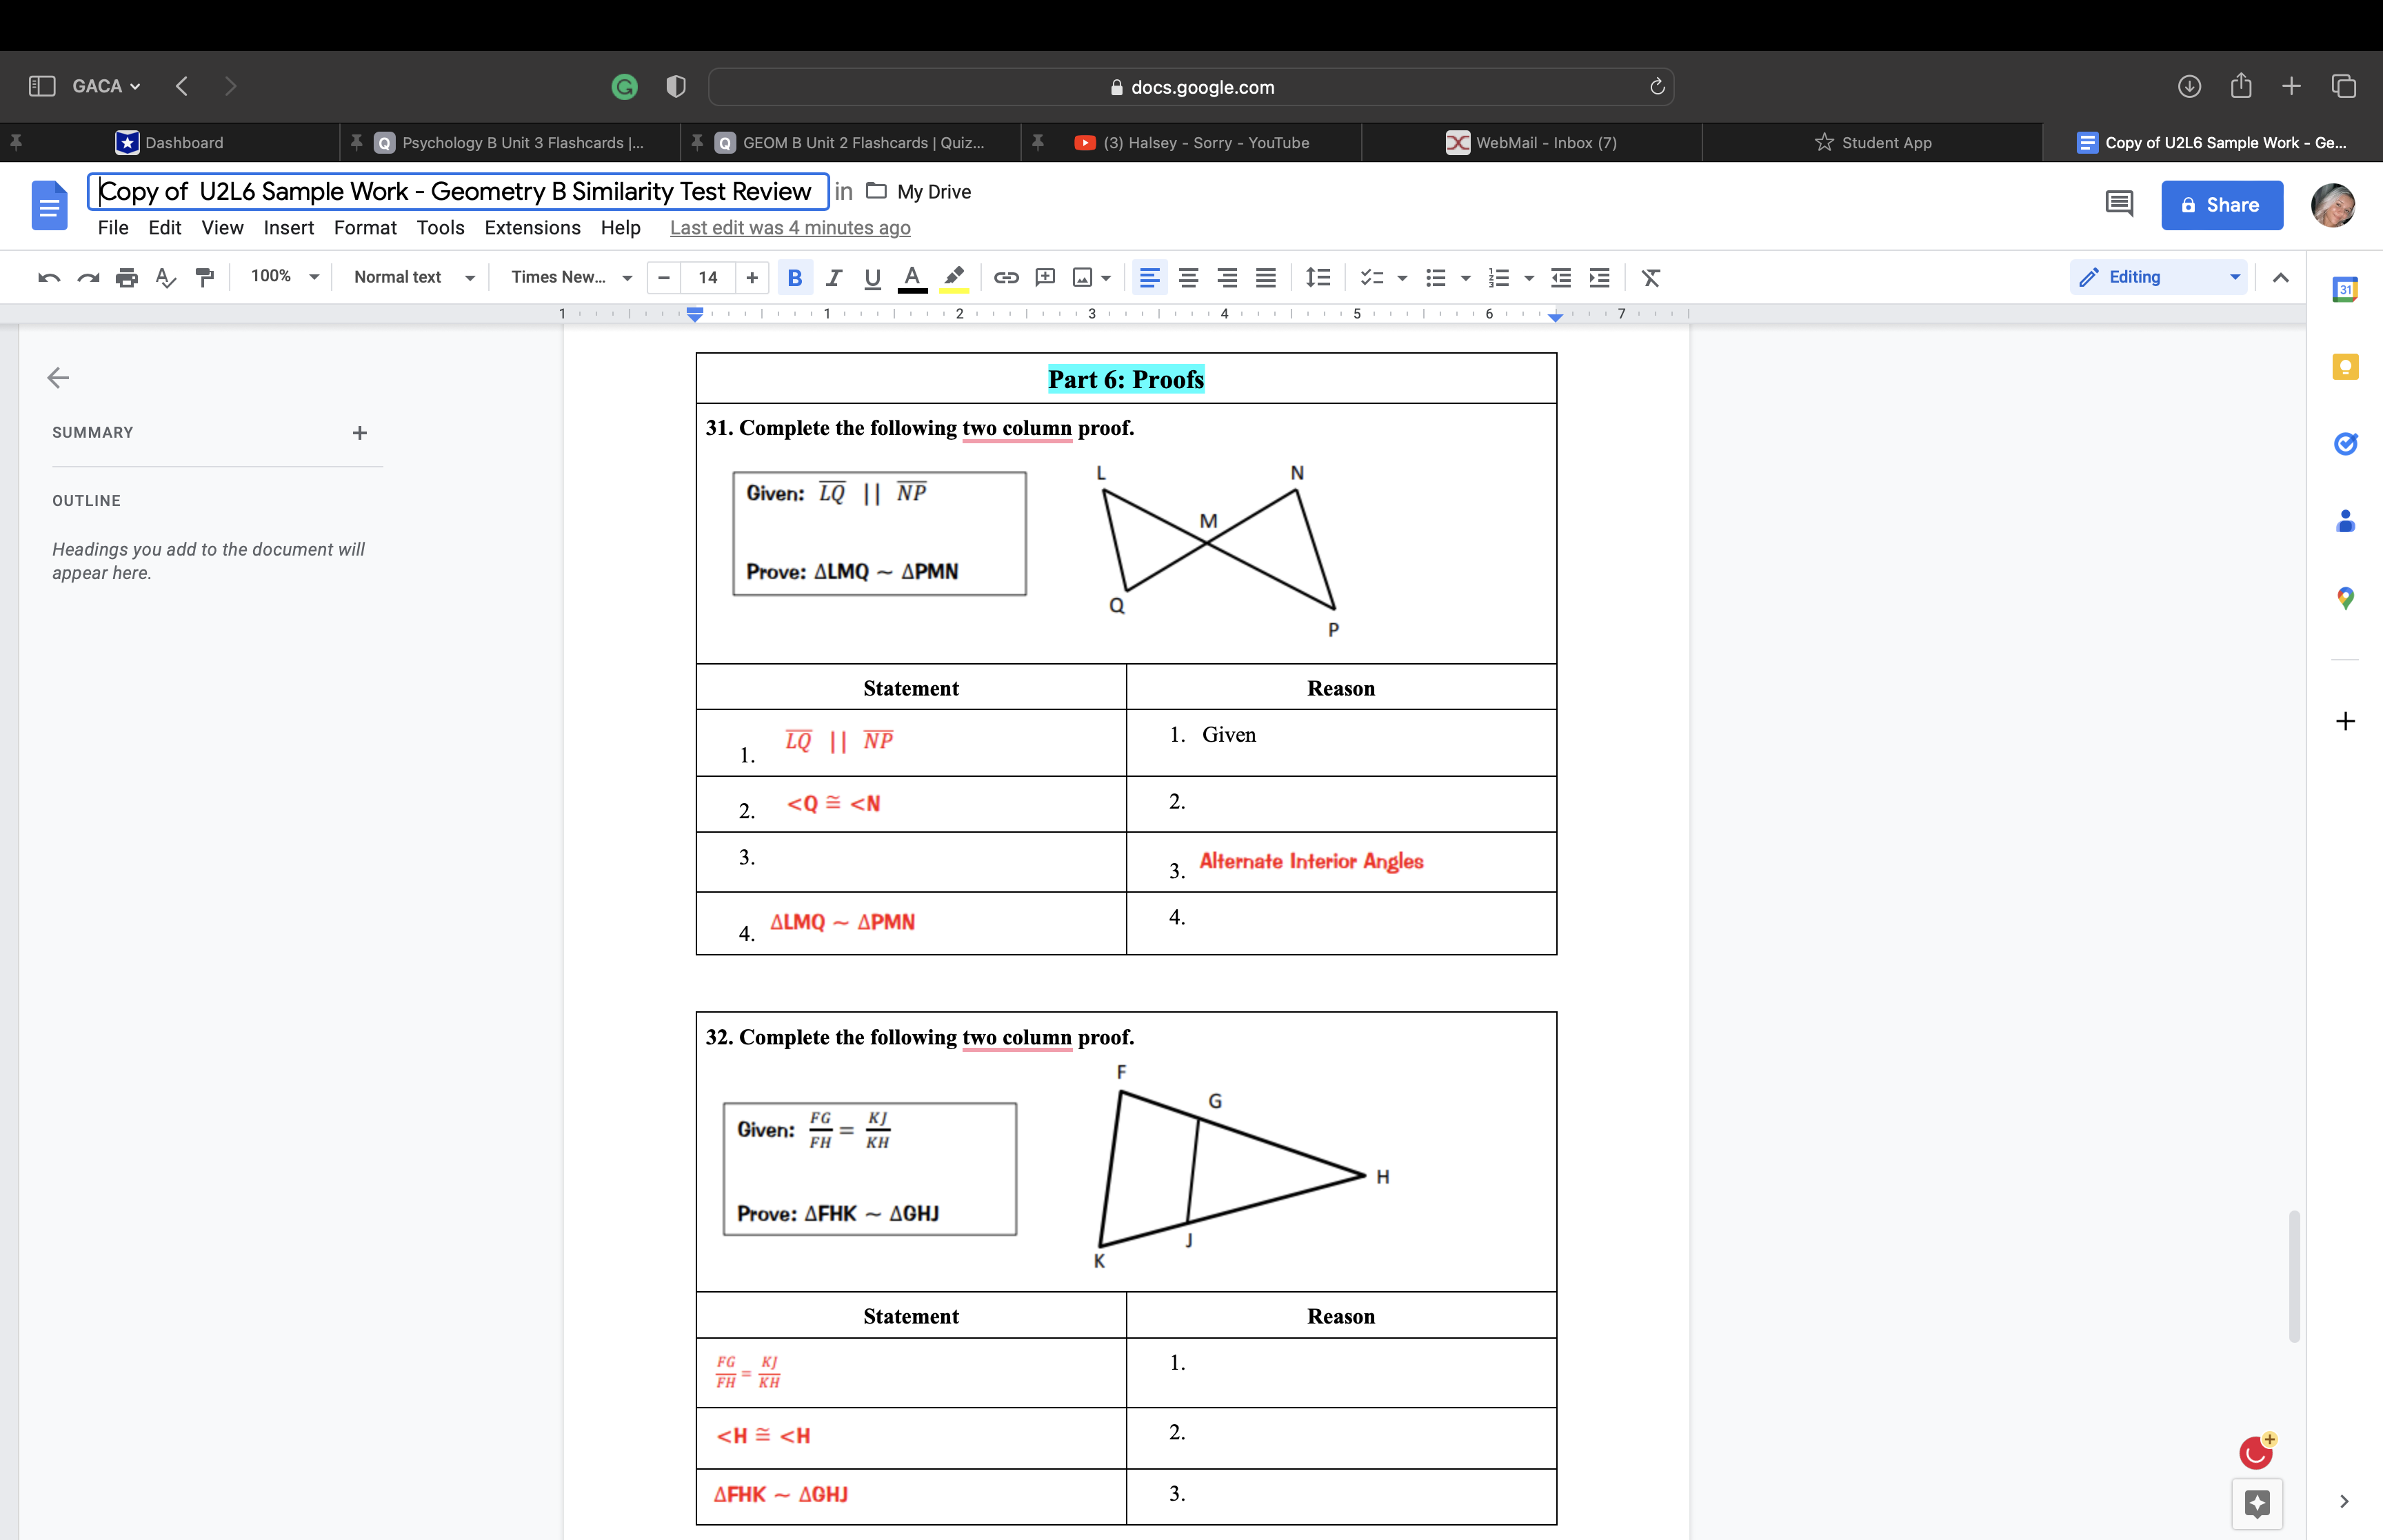Image resolution: width=2383 pixels, height=1540 pixels.
Task: Open the Format menu
Action: click(365, 228)
